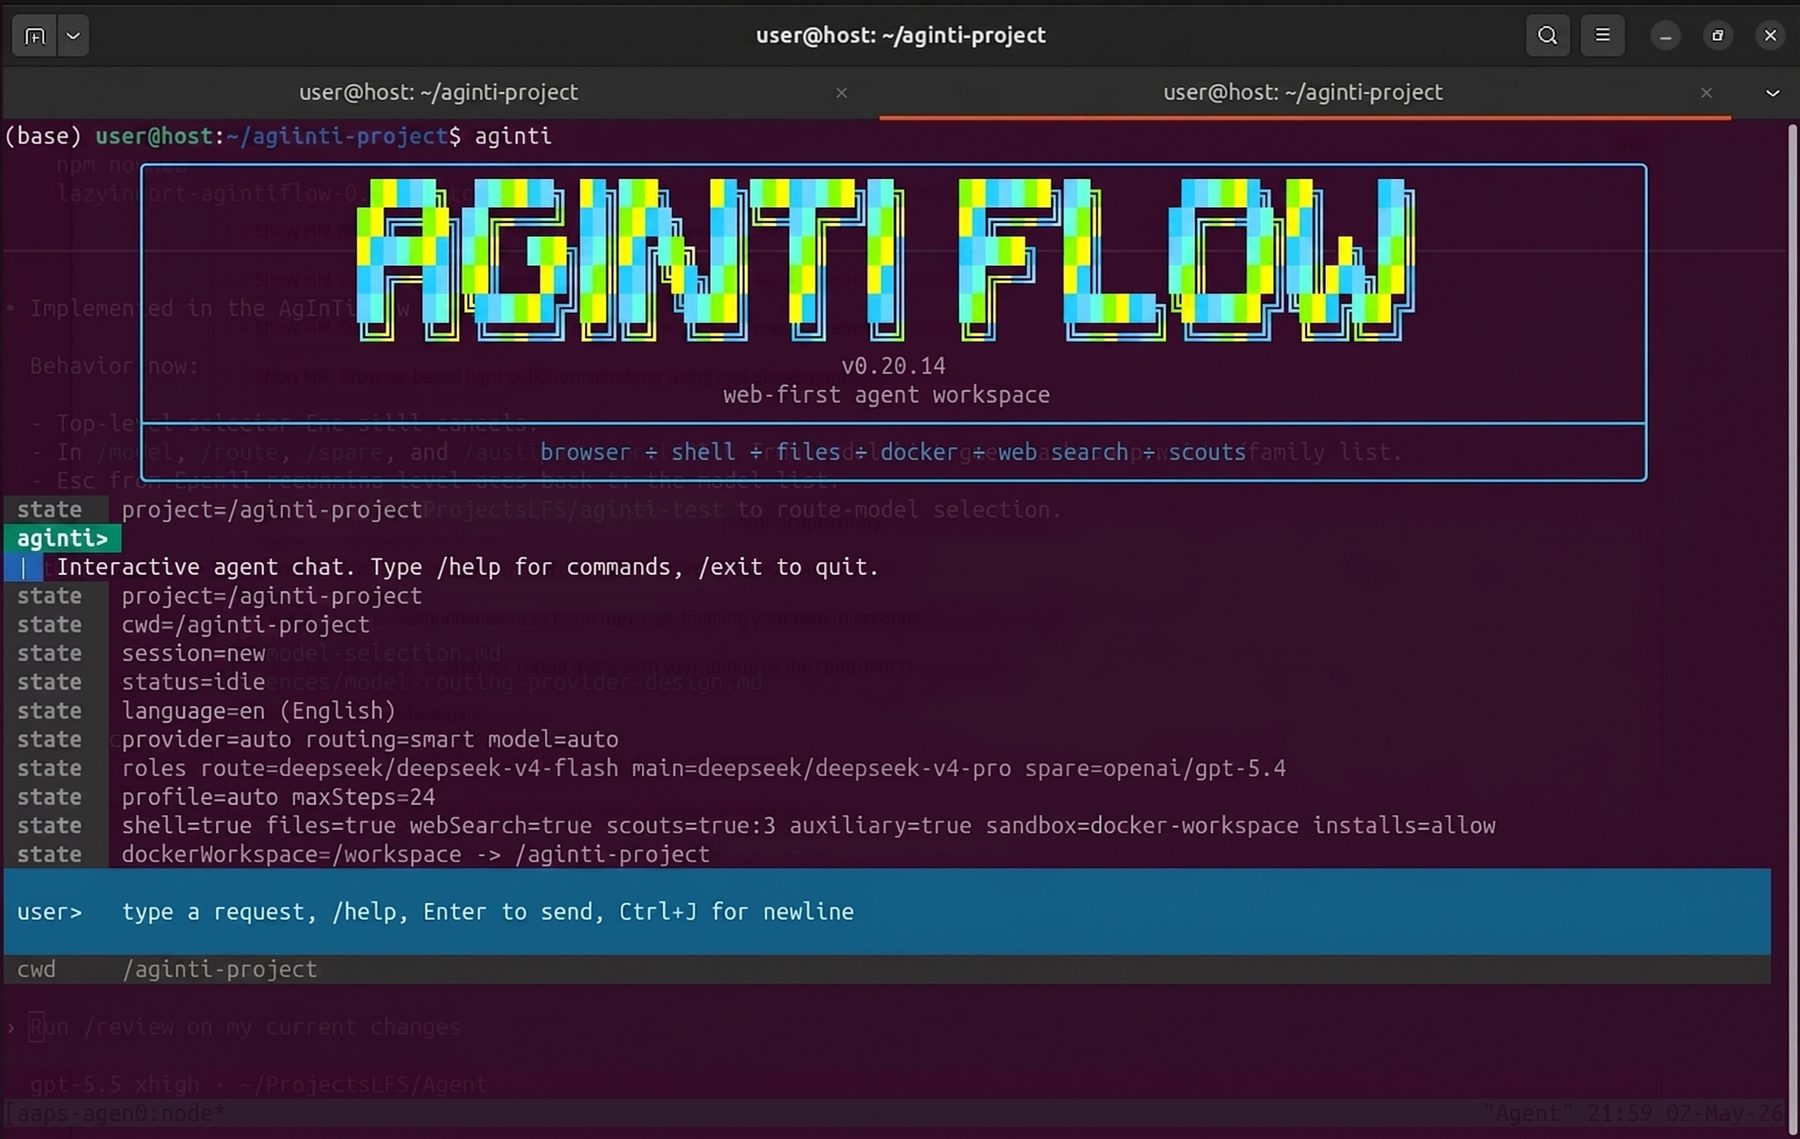Click the word 'scouts' in the banner
The height and width of the screenshot is (1139, 1800).
[1207, 452]
